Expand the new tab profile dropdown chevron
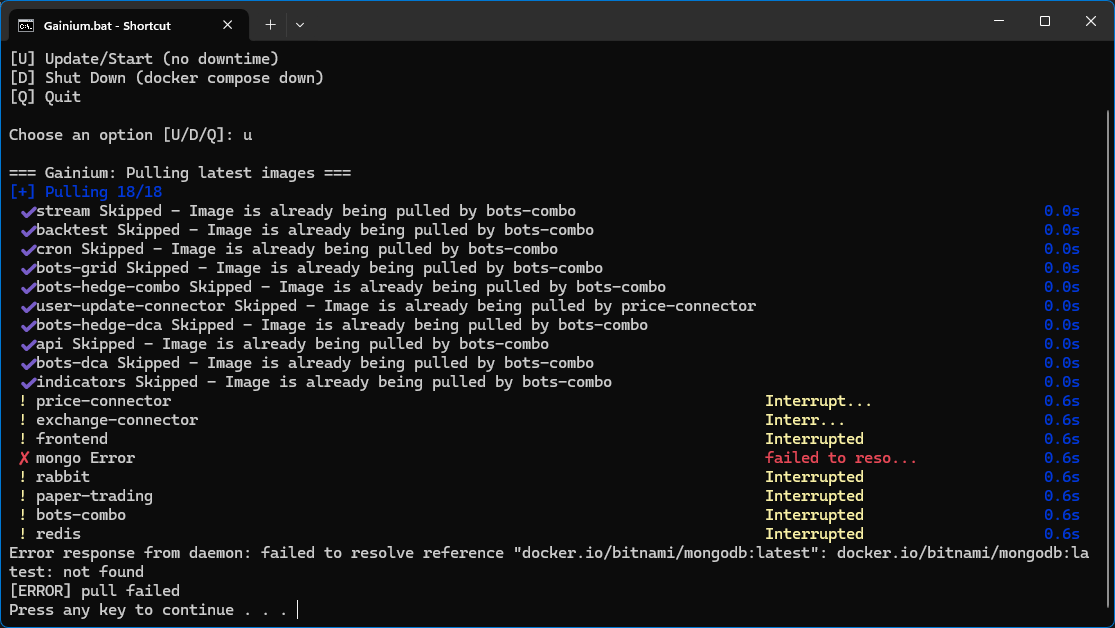 point(300,24)
